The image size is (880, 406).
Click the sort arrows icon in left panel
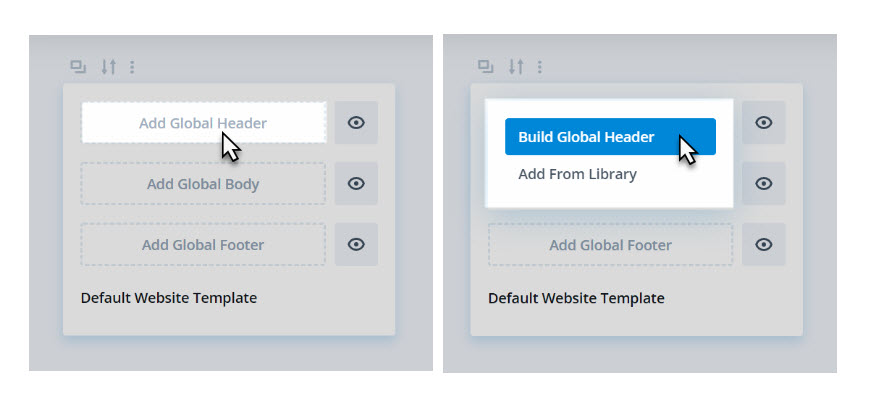point(108,67)
